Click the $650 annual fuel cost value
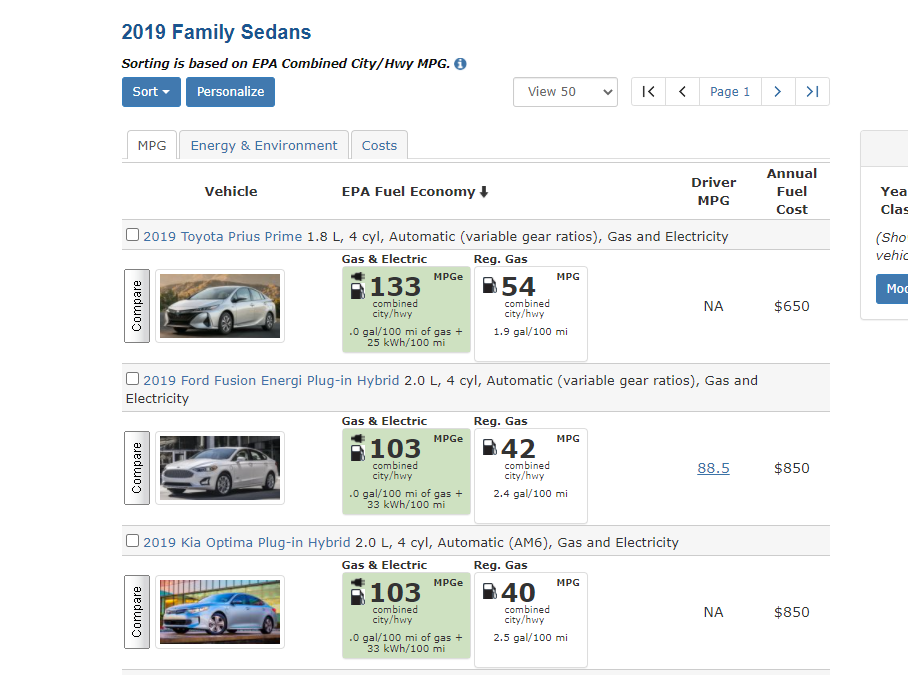 pos(792,306)
